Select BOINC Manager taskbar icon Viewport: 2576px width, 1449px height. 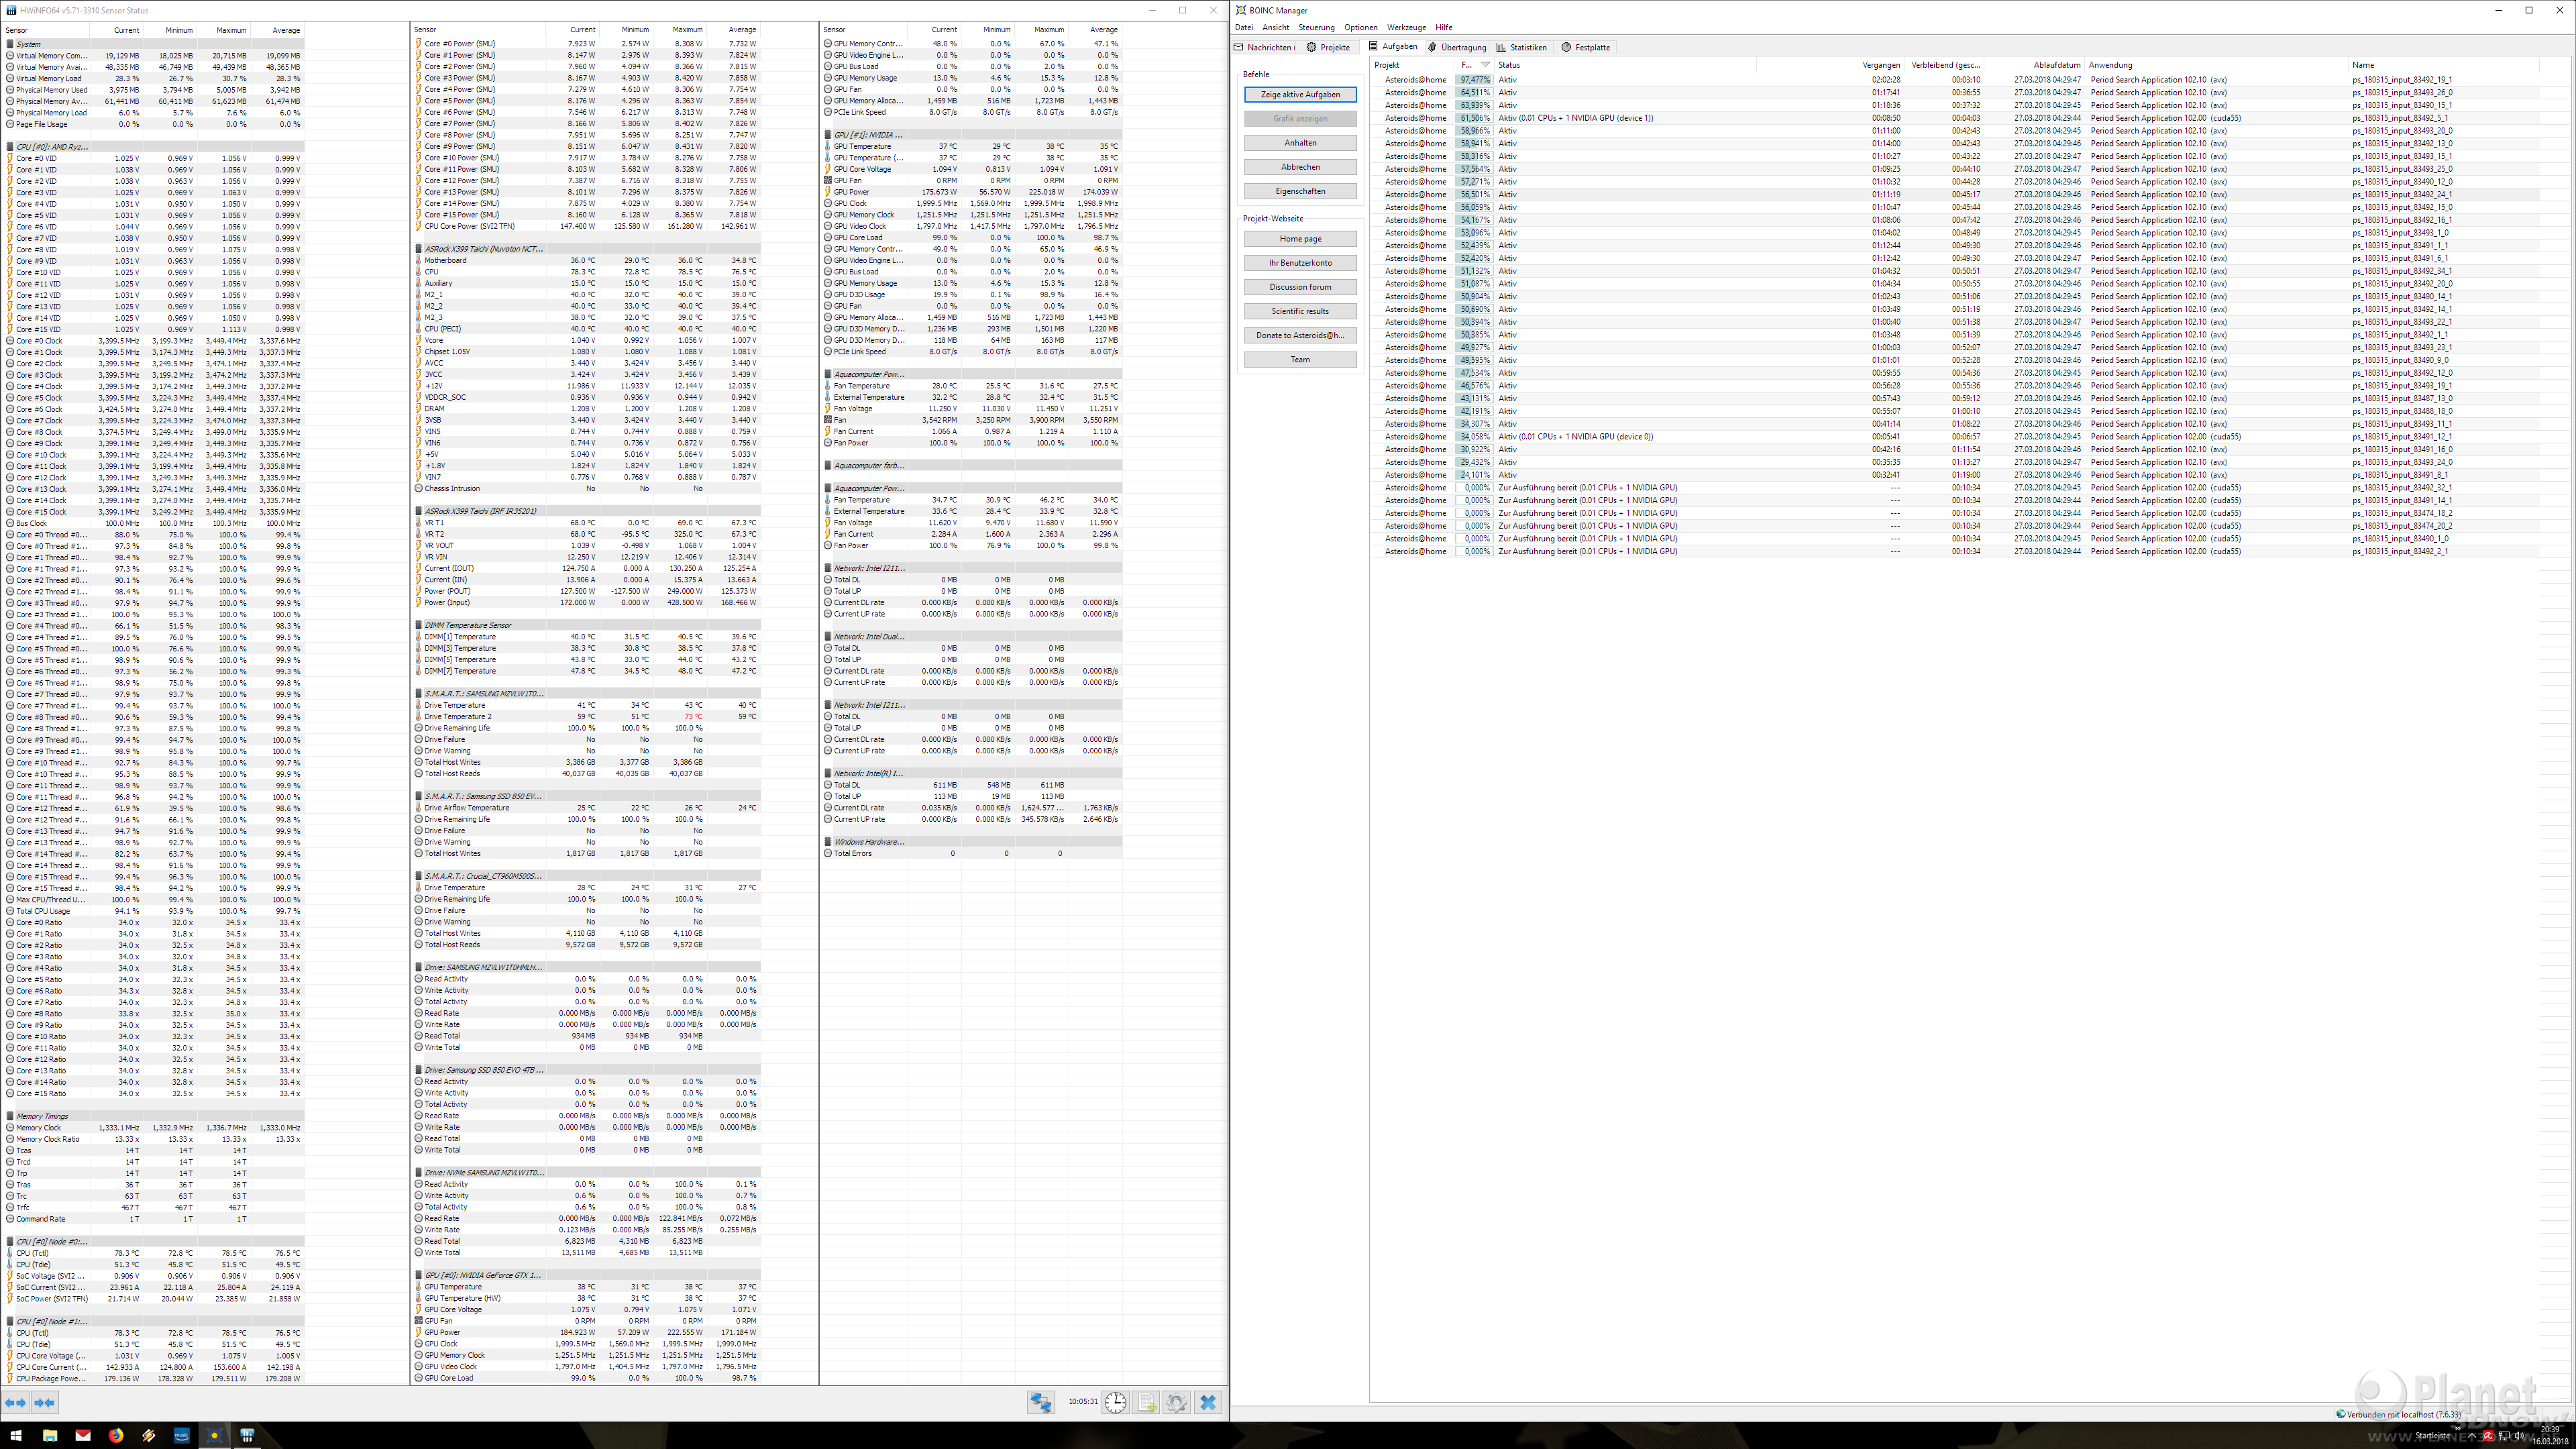click(214, 1435)
